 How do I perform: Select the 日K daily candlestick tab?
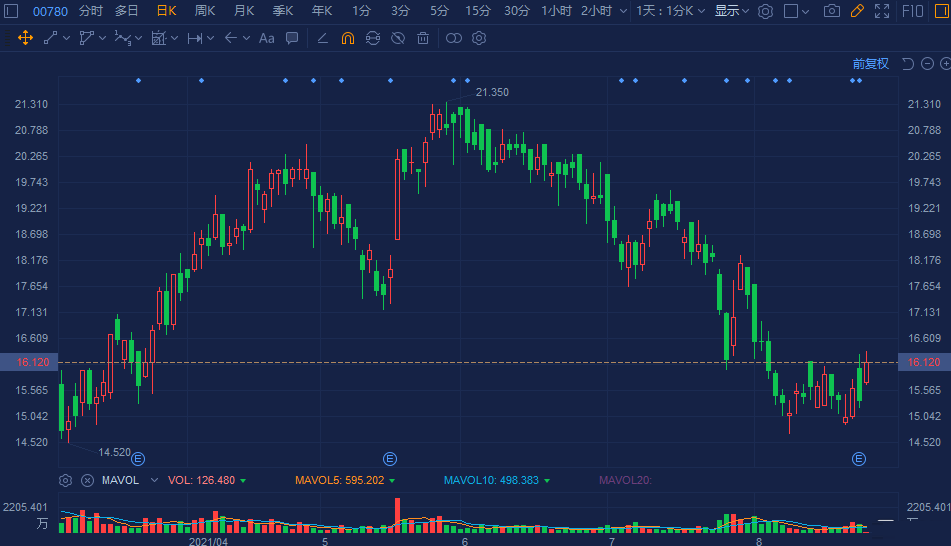point(166,11)
